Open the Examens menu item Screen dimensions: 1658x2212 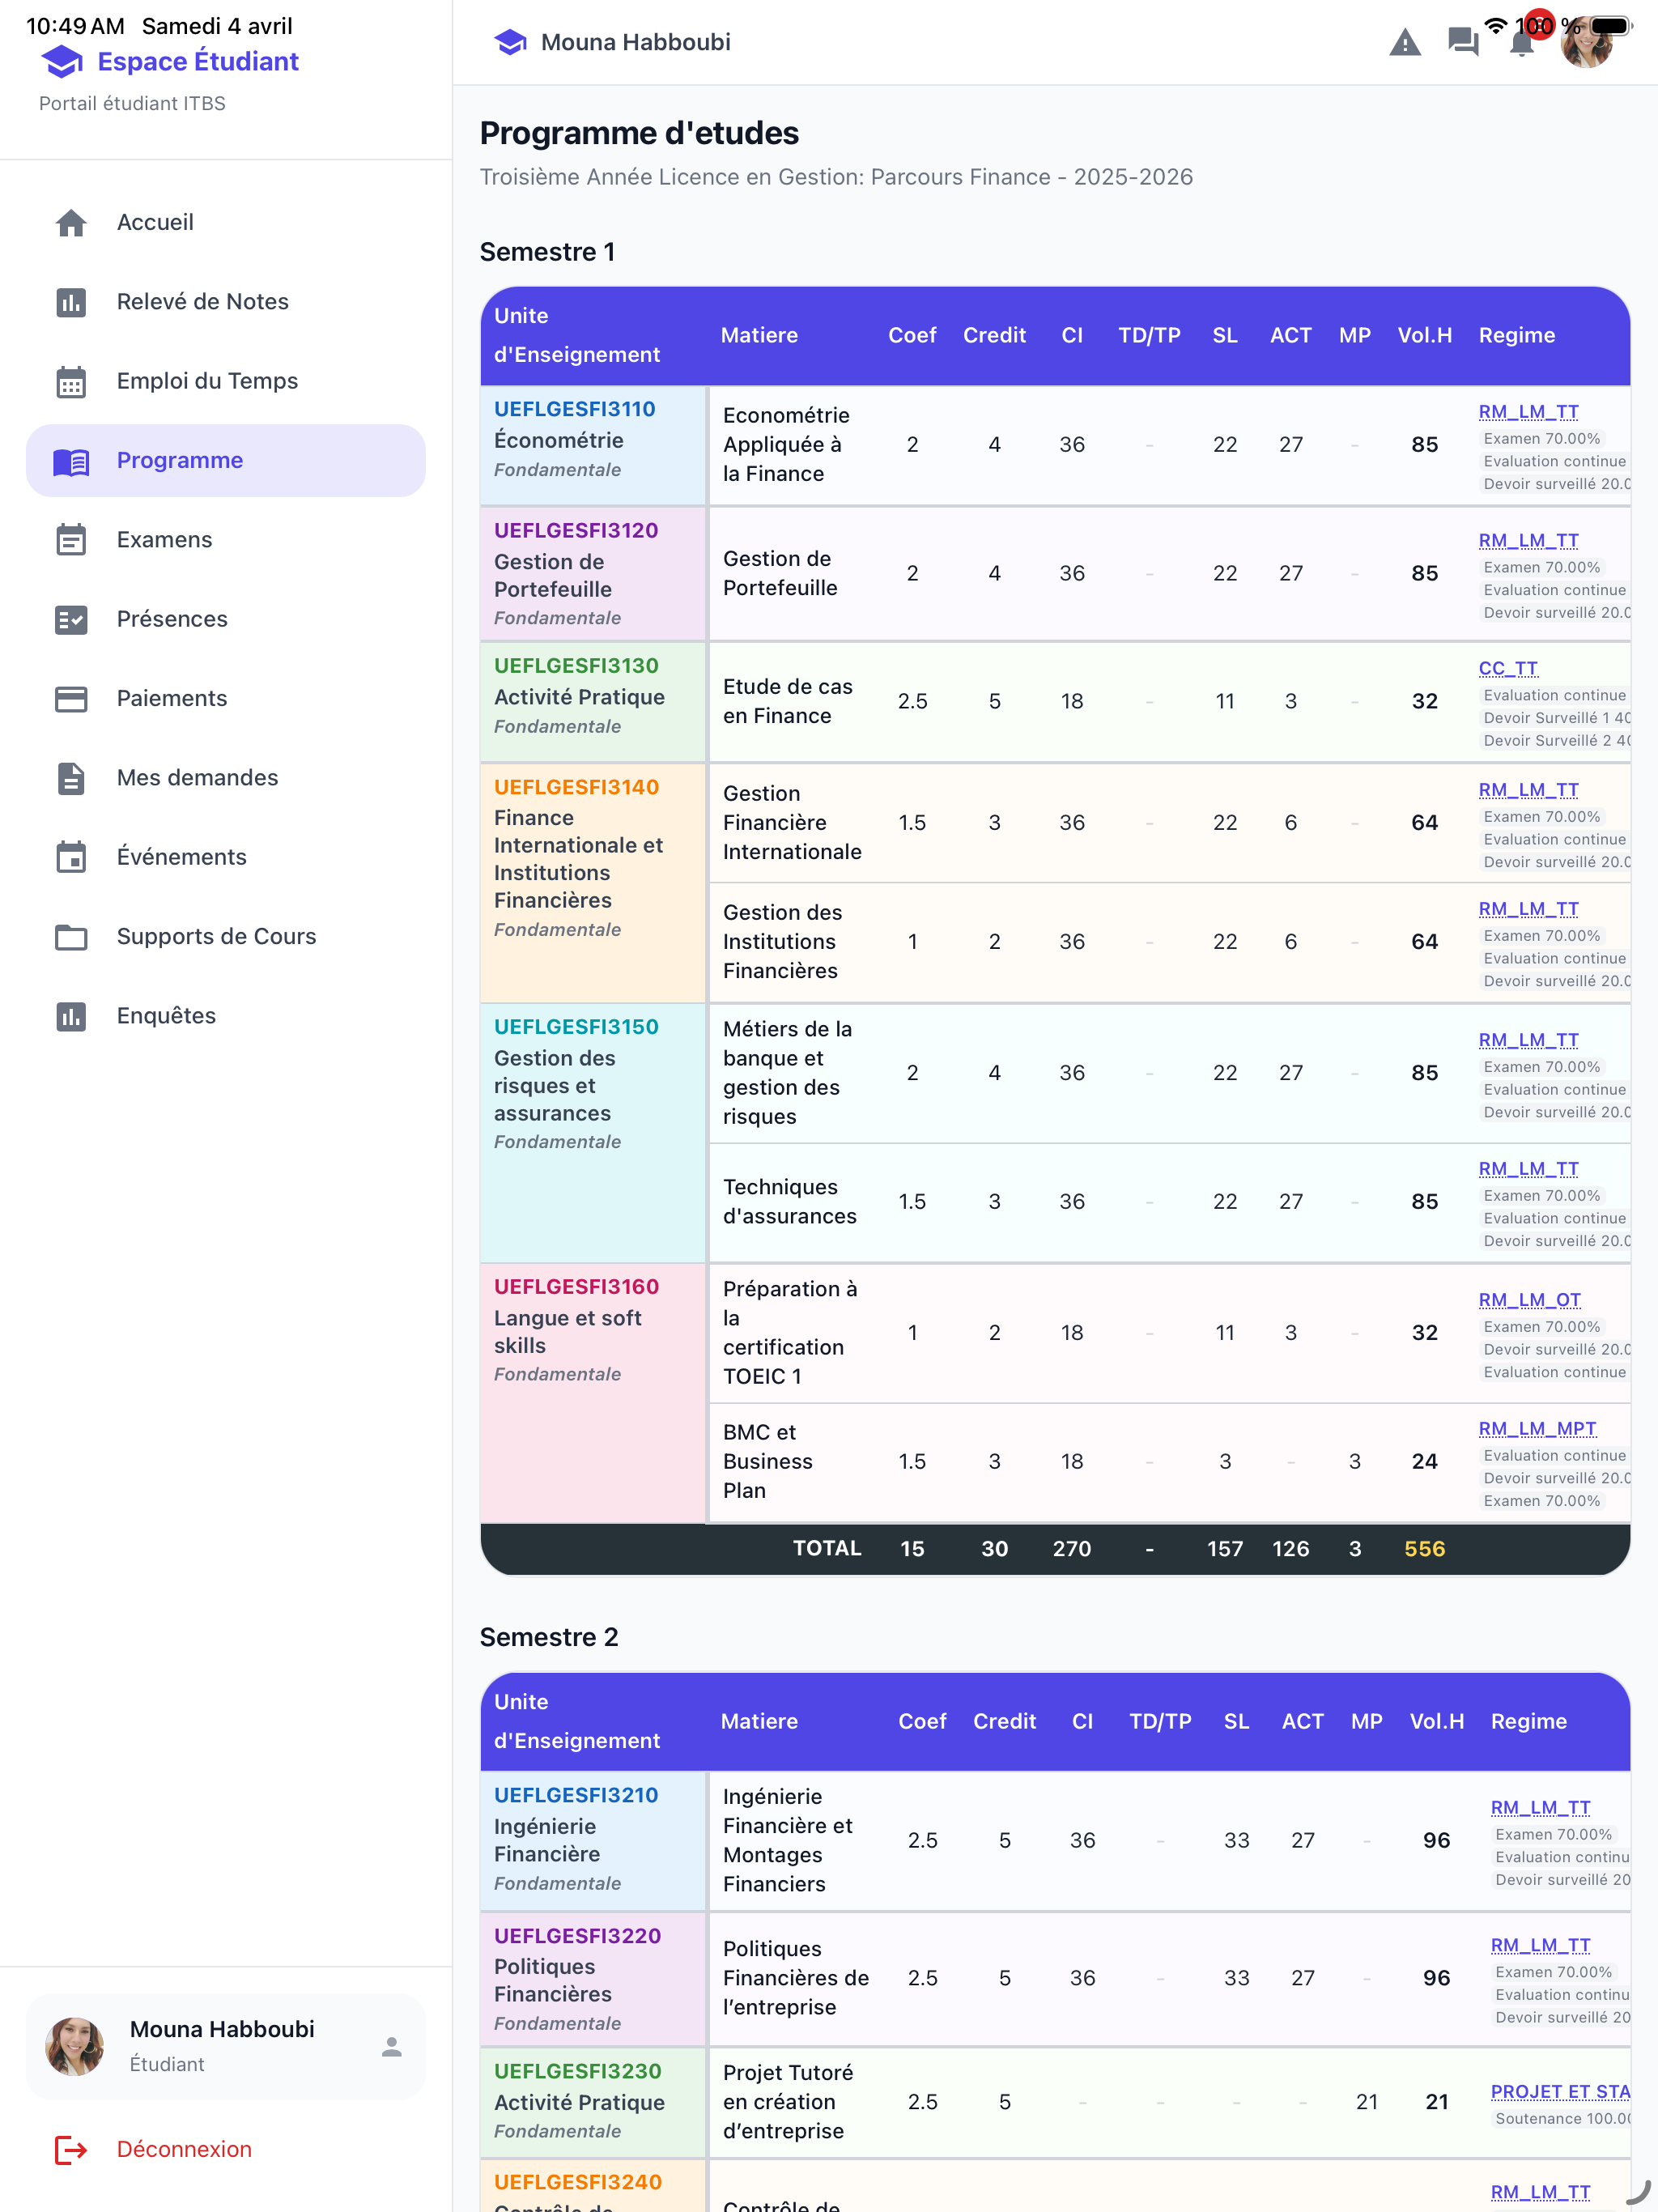226,540
